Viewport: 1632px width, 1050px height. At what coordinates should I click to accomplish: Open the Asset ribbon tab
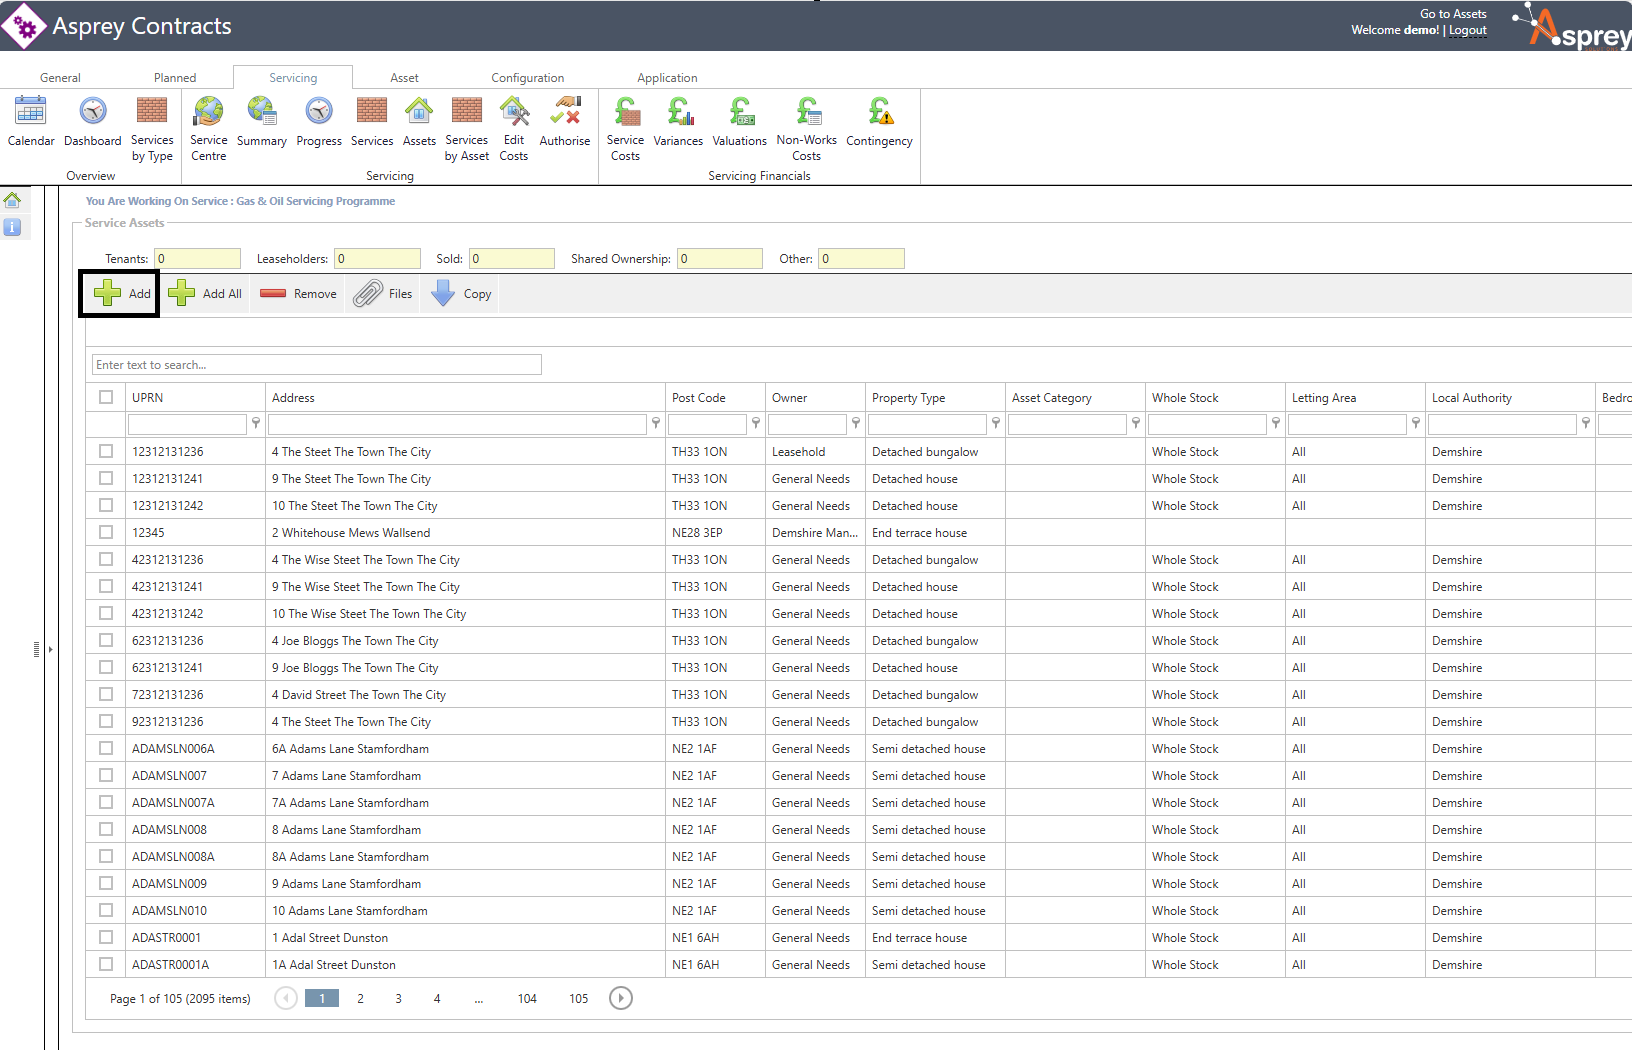[404, 78]
